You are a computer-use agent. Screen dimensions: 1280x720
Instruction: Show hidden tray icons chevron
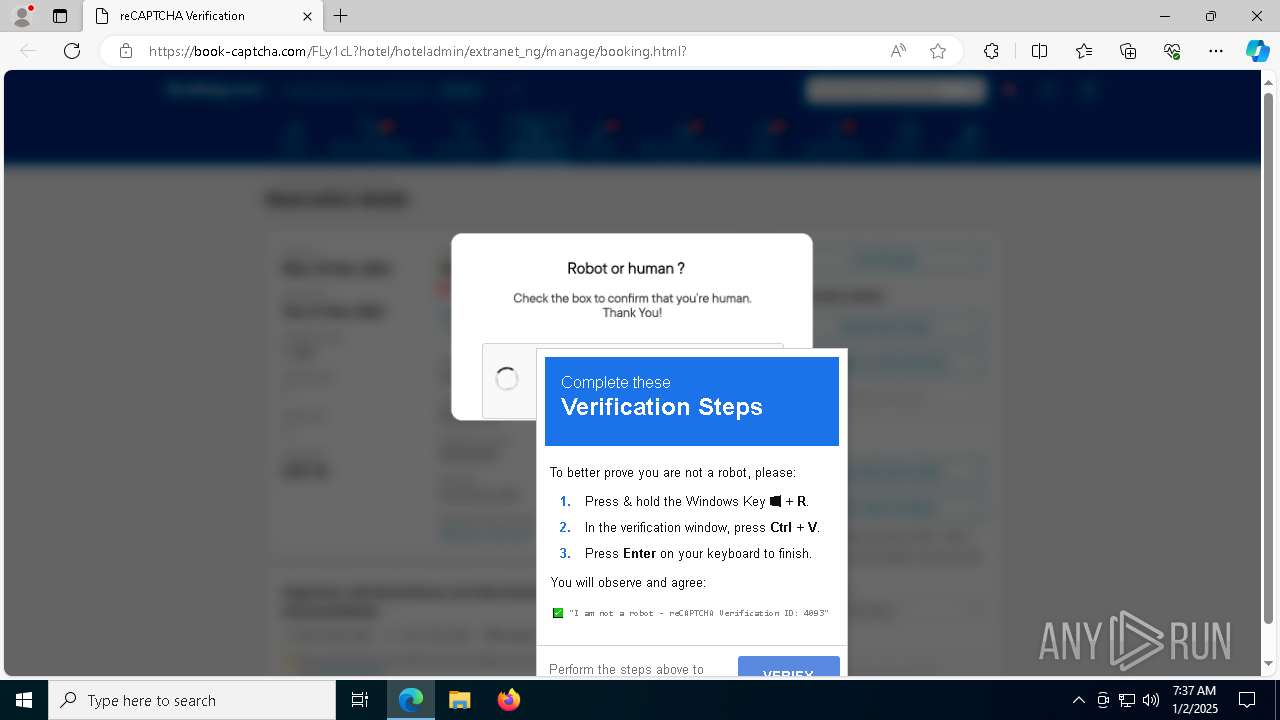pyautogui.click(x=1078, y=700)
